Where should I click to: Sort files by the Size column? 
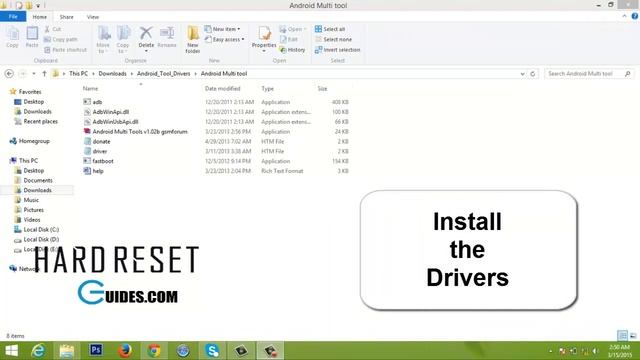(322, 89)
